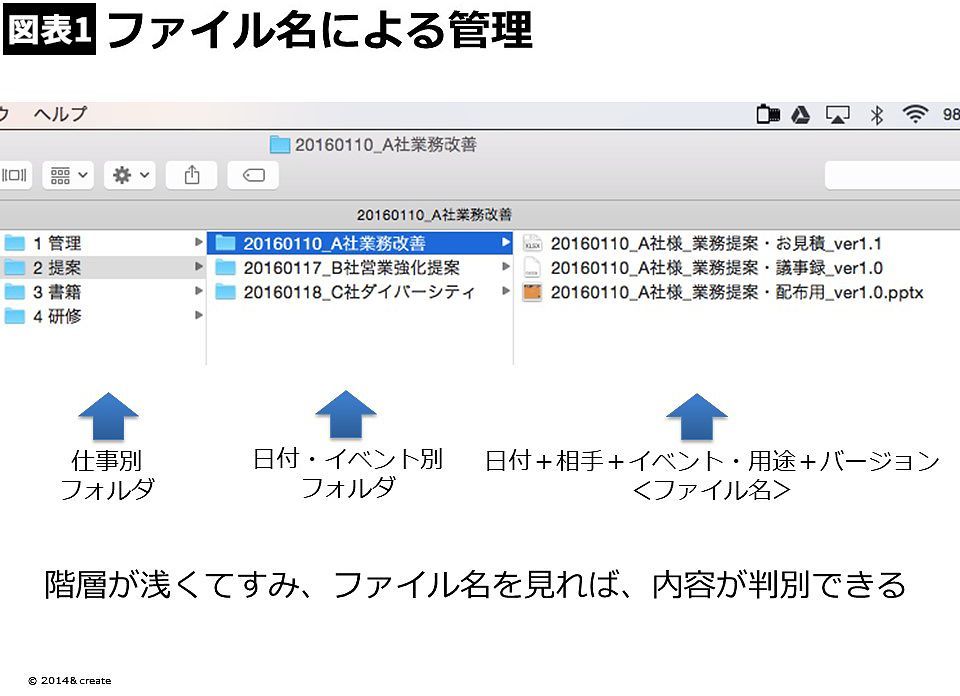Open the Wi-Fi status menu
960x696 pixels.
(x=914, y=115)
